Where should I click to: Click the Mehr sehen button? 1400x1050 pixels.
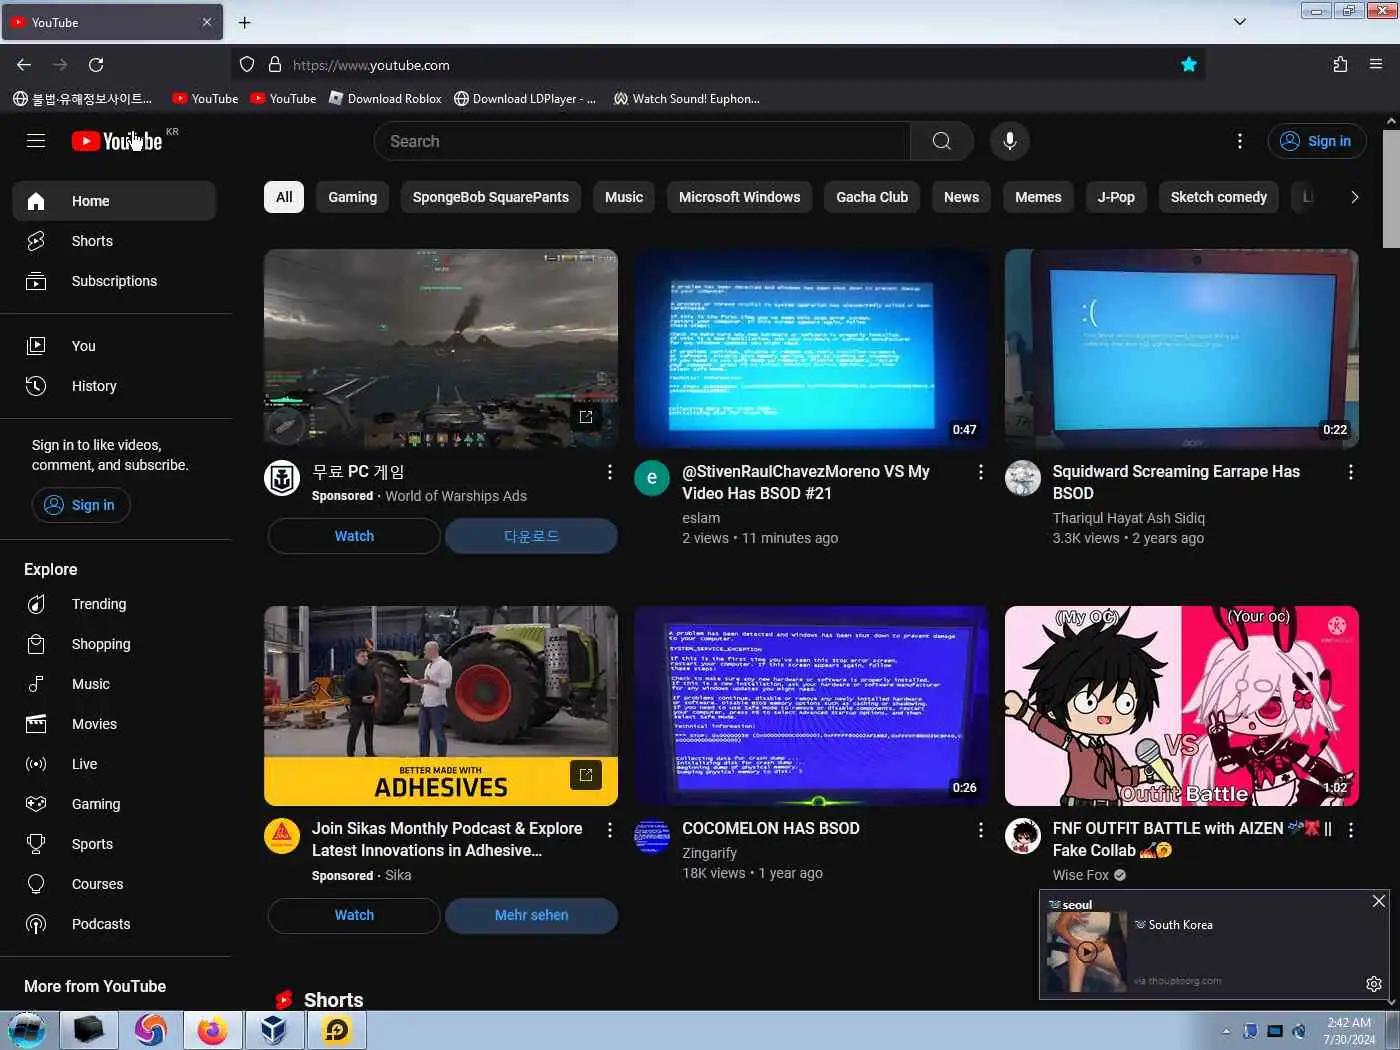coord(531,915)
